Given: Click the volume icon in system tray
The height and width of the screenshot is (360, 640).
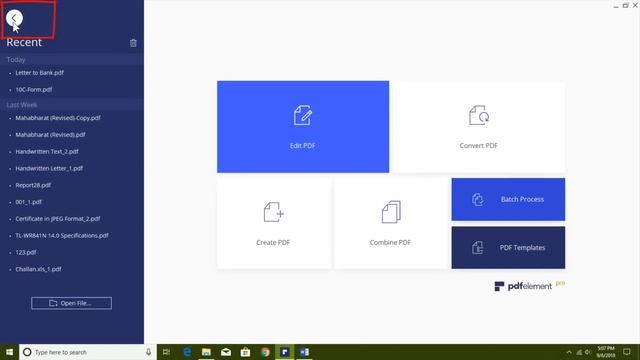Looking at the screenshot, I should point(588,352).
